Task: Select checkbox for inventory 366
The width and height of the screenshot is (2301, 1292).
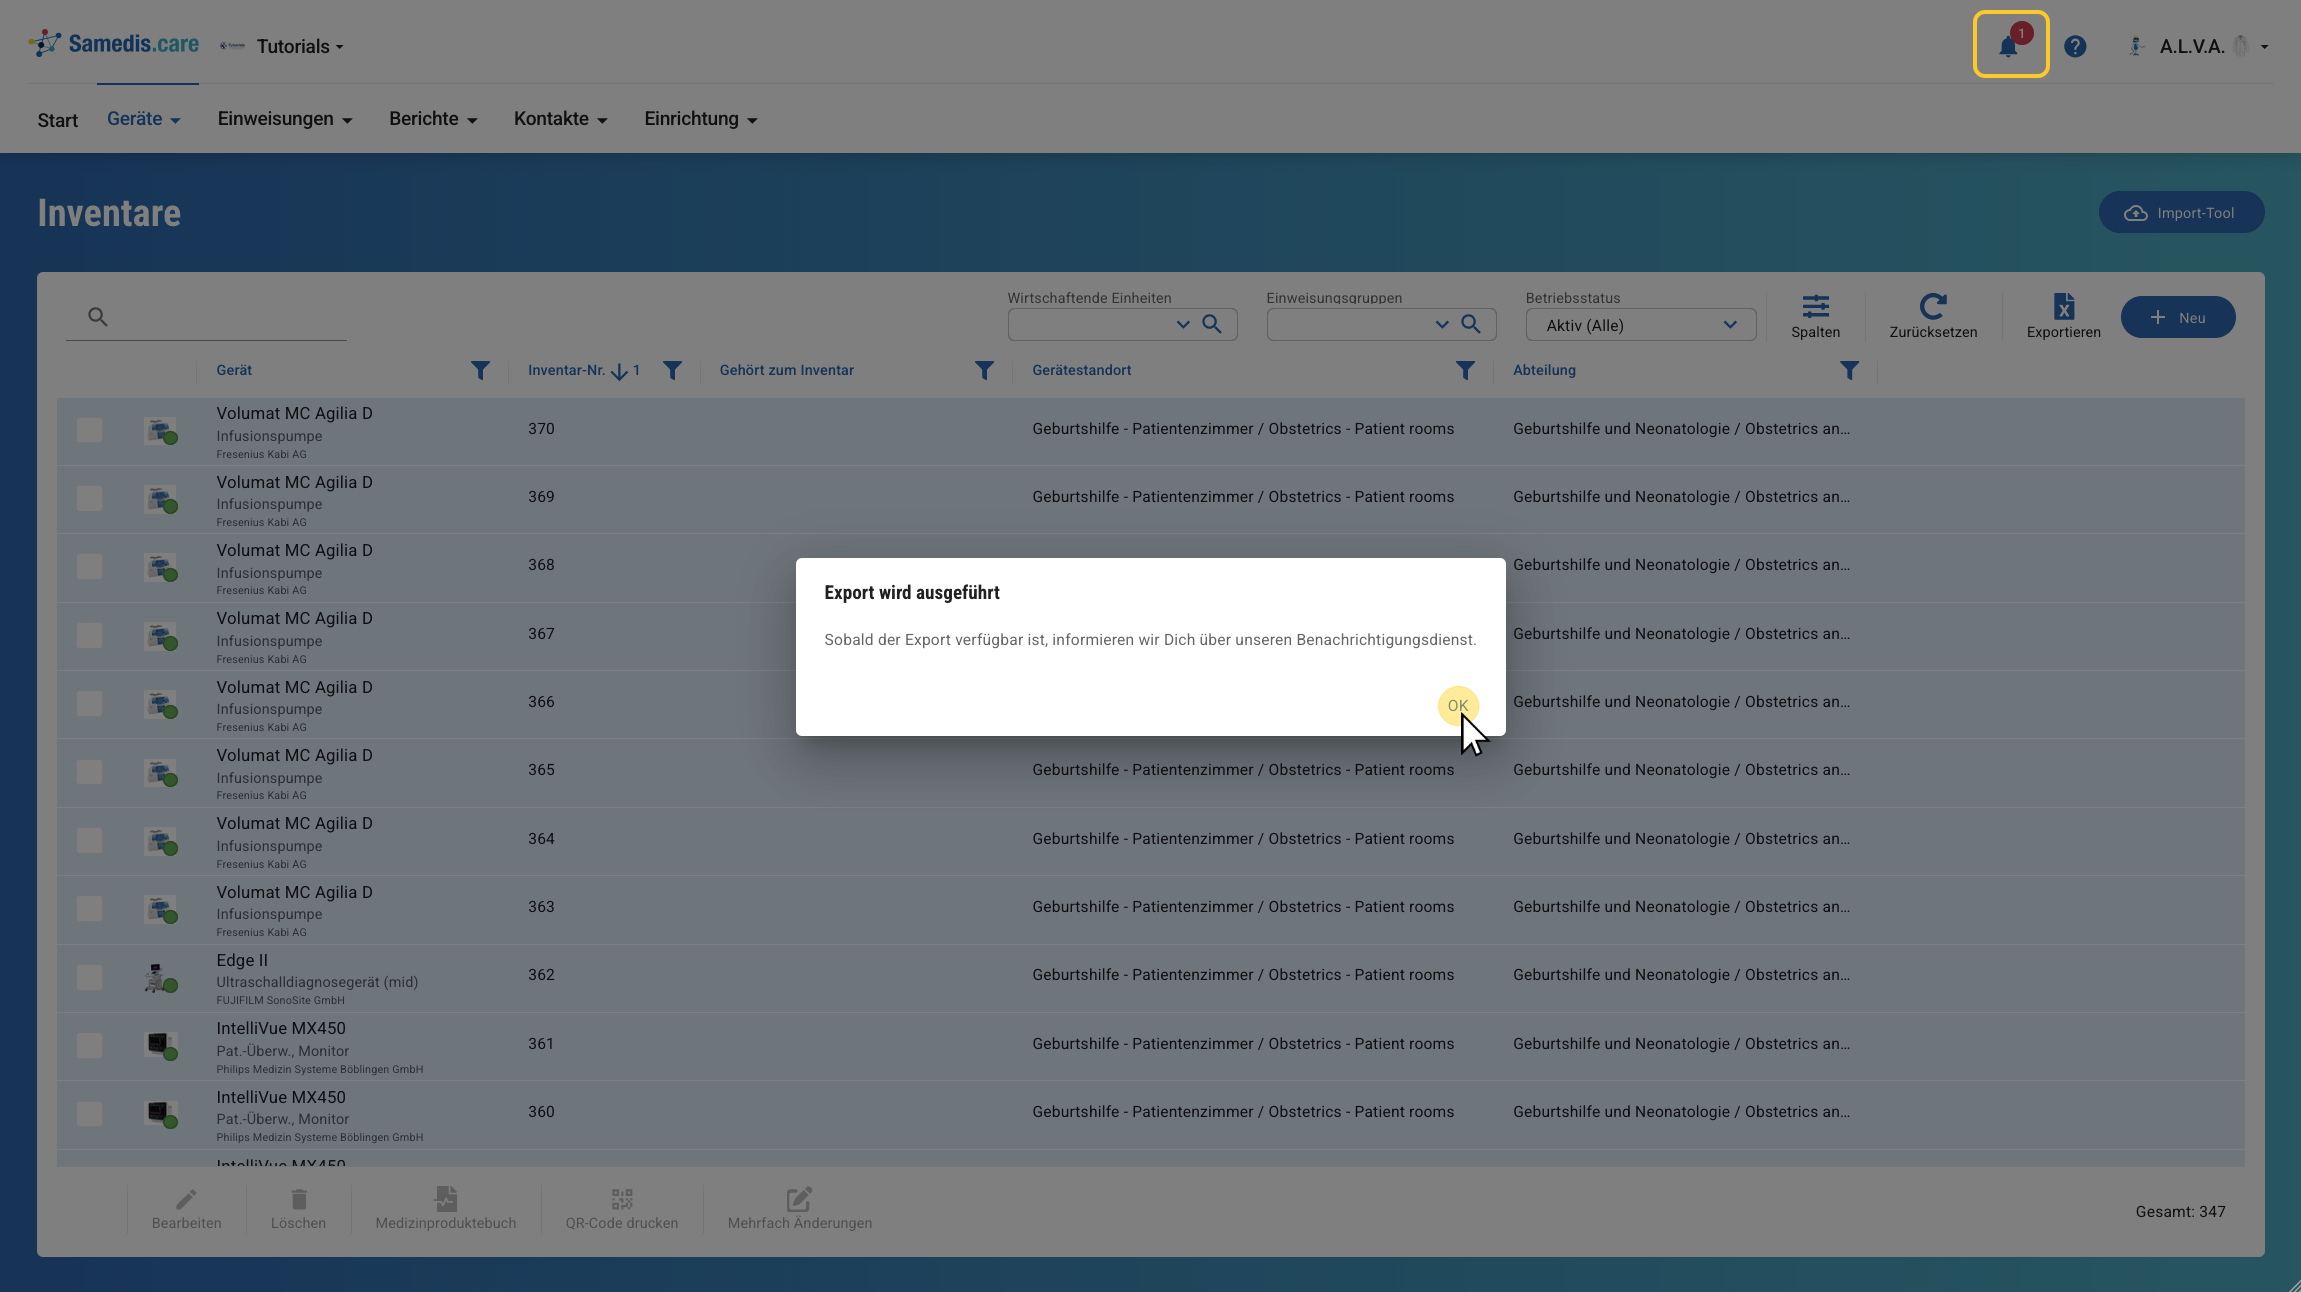Action: click(x=89, y=703)
